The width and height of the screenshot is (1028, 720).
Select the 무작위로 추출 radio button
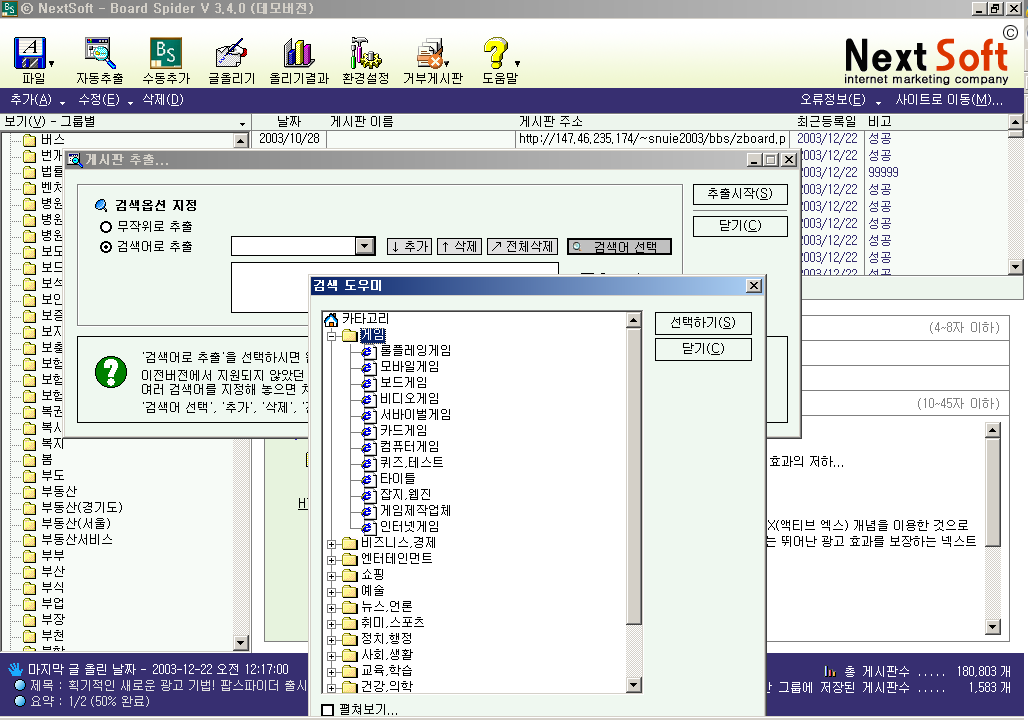tap(106, 227)
